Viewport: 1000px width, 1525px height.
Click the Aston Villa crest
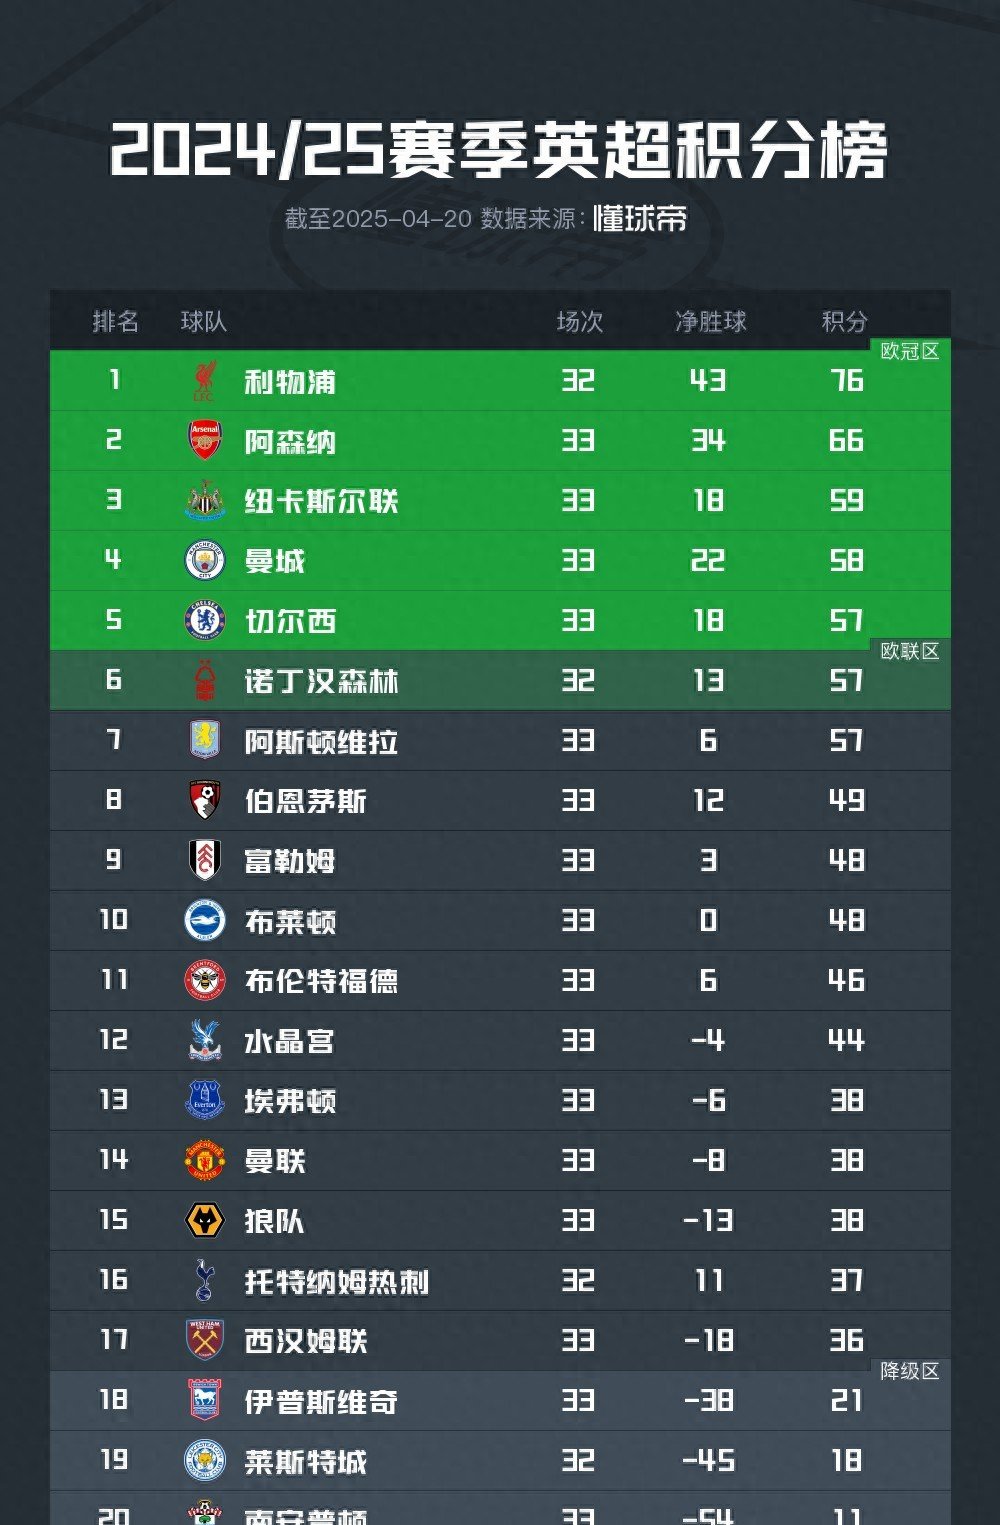204,740
